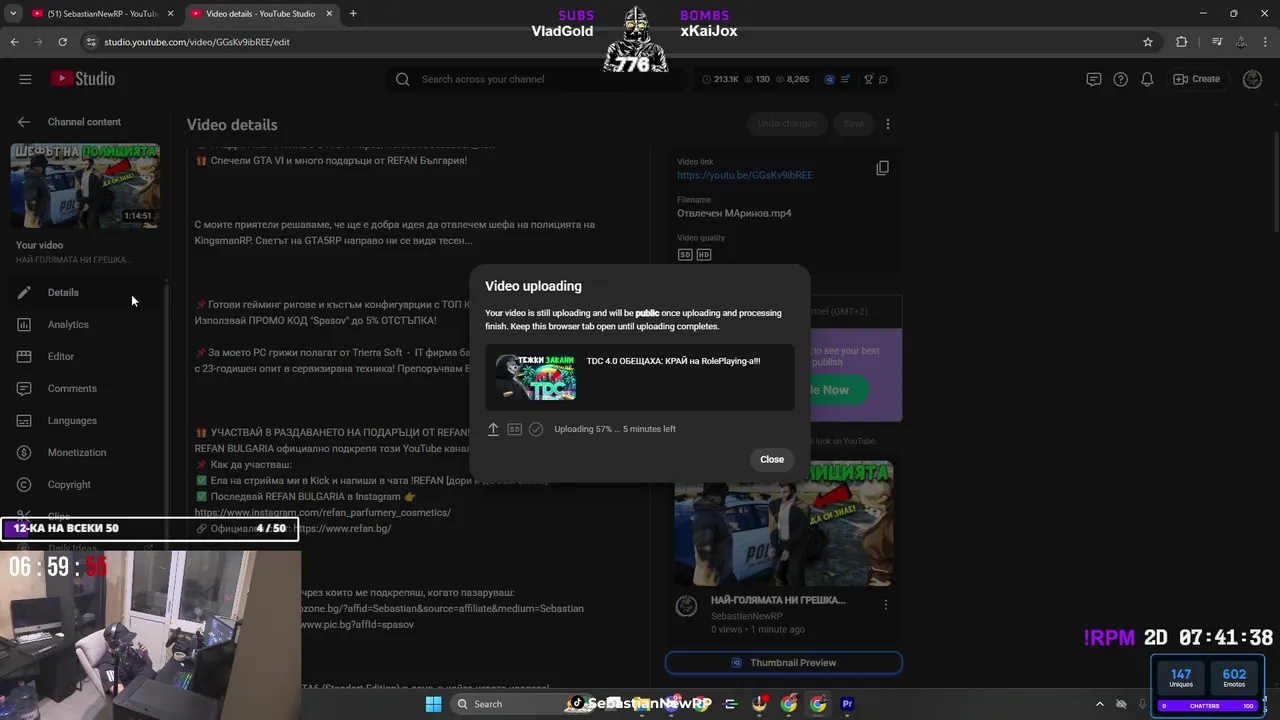Open the notifications bell
Screen dimensions: 1280x720
click(1148, 79)
